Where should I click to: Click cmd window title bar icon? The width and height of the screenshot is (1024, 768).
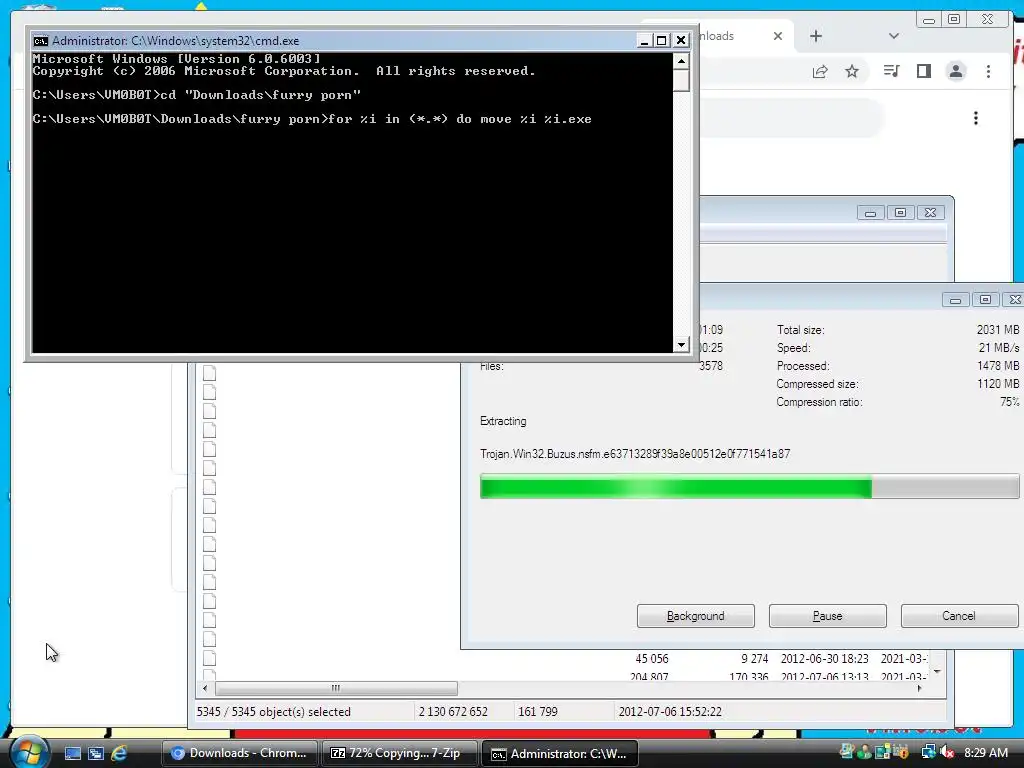click(x=40, y=40)
